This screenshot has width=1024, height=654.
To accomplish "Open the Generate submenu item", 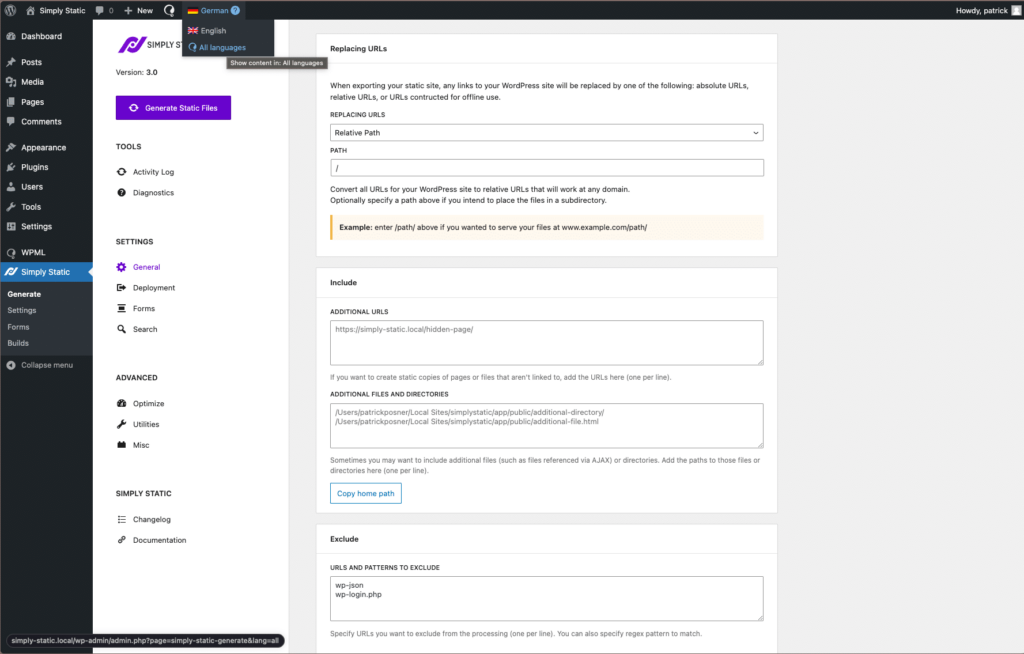I will click(x=24, y=294).
